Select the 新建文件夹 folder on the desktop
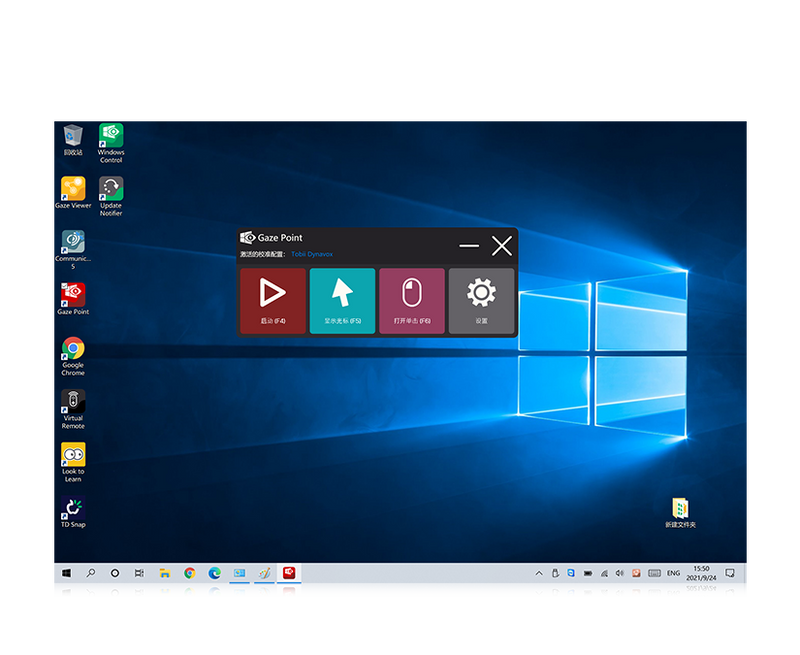 pyautogui.click(x=680, y=513)
